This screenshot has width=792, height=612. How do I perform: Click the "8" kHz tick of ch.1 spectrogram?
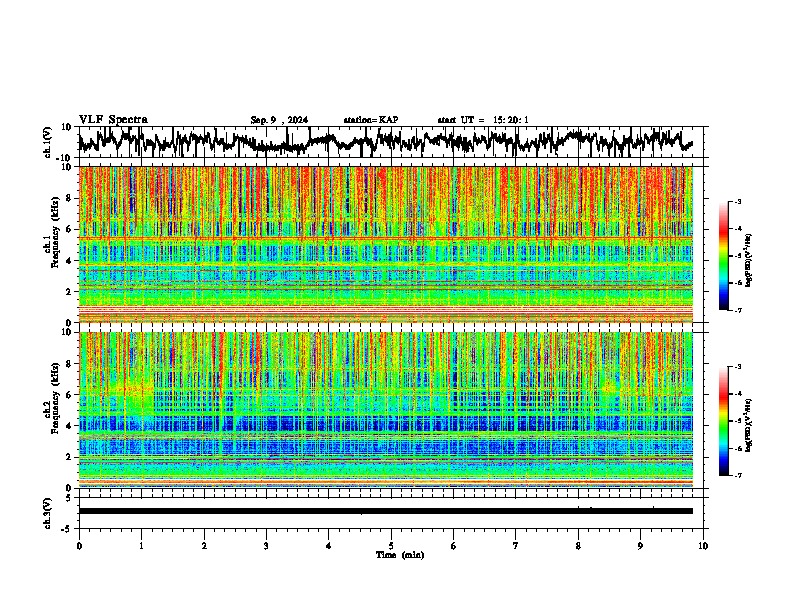(x=69, y=198)
